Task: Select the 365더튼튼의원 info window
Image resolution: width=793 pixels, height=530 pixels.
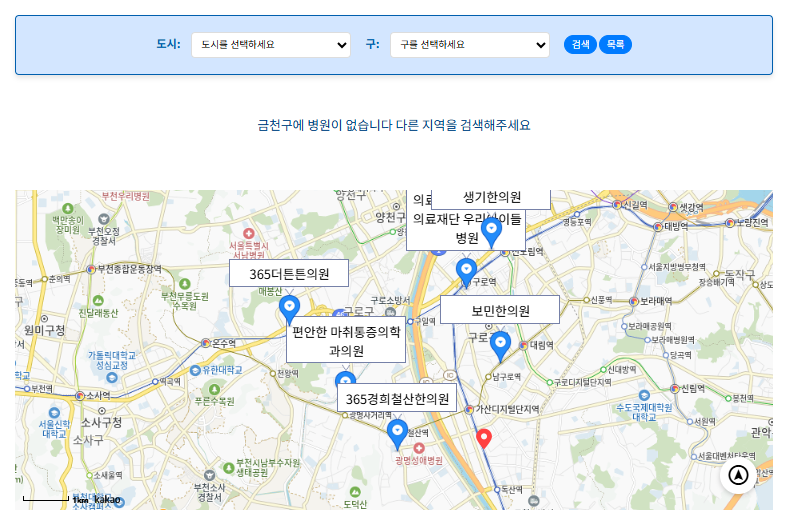Action: pyautogui.click(x=289, y=274)
